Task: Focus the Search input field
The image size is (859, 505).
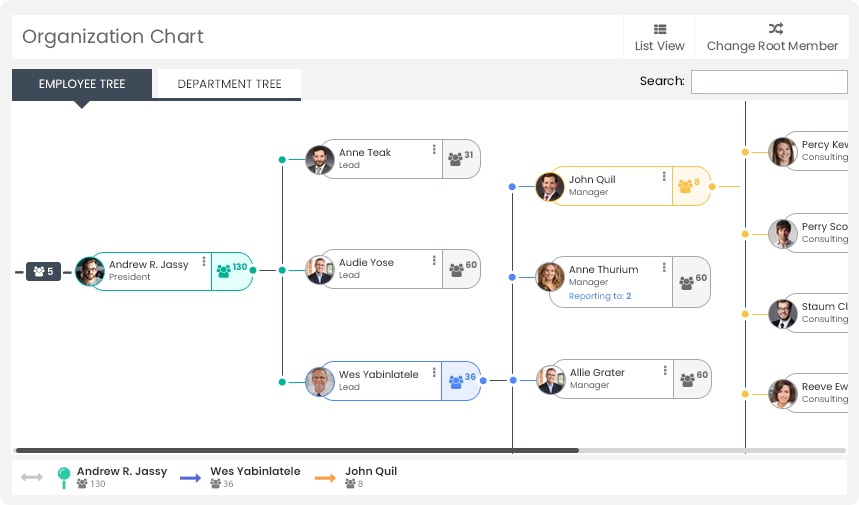Action: (769, 82)
